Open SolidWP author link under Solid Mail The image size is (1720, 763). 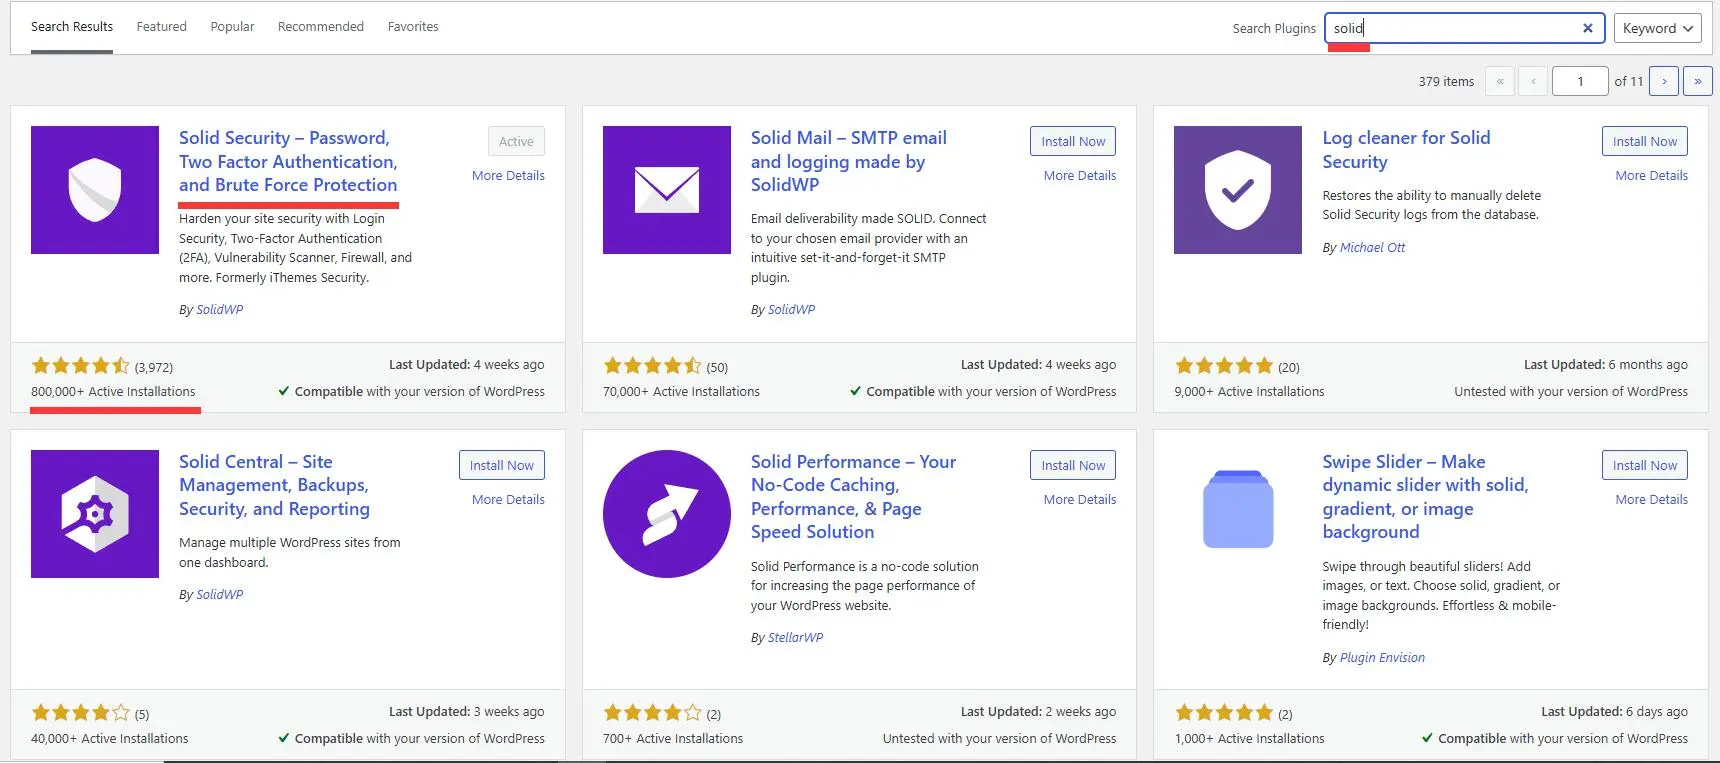[791, 310]
